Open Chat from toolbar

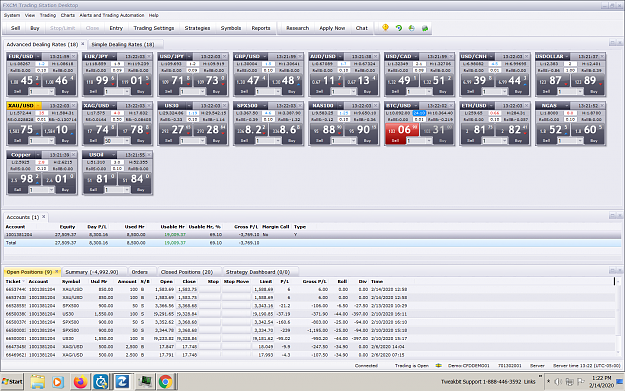[x=362, y=28]
